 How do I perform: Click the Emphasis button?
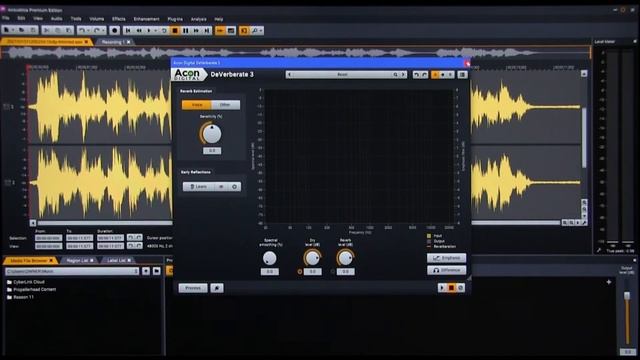point(447,258)
